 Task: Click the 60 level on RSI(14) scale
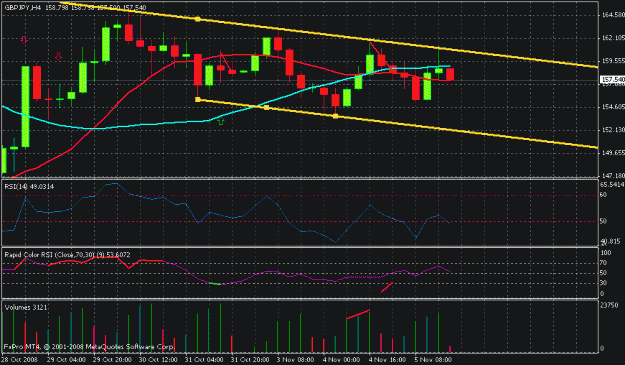(603, 195)
